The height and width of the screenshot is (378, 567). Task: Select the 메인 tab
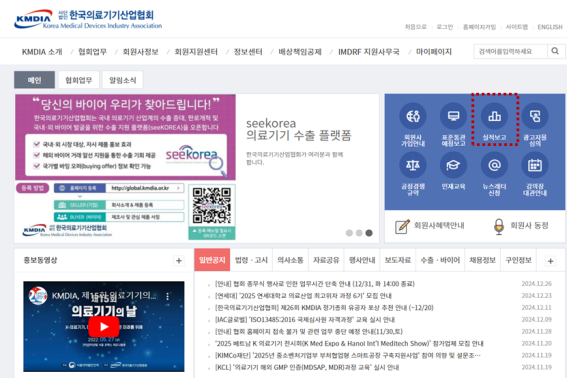click(x=34, y=80)
